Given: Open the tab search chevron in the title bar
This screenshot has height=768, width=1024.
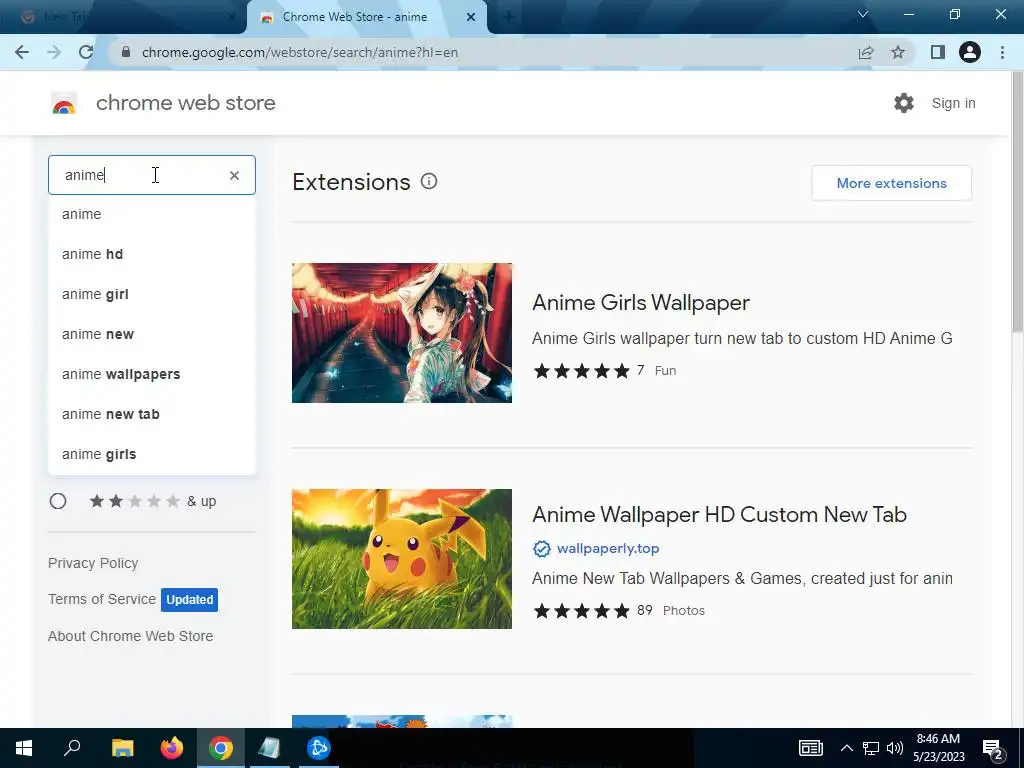Looking at the screenshot, I should coord(863,14).
